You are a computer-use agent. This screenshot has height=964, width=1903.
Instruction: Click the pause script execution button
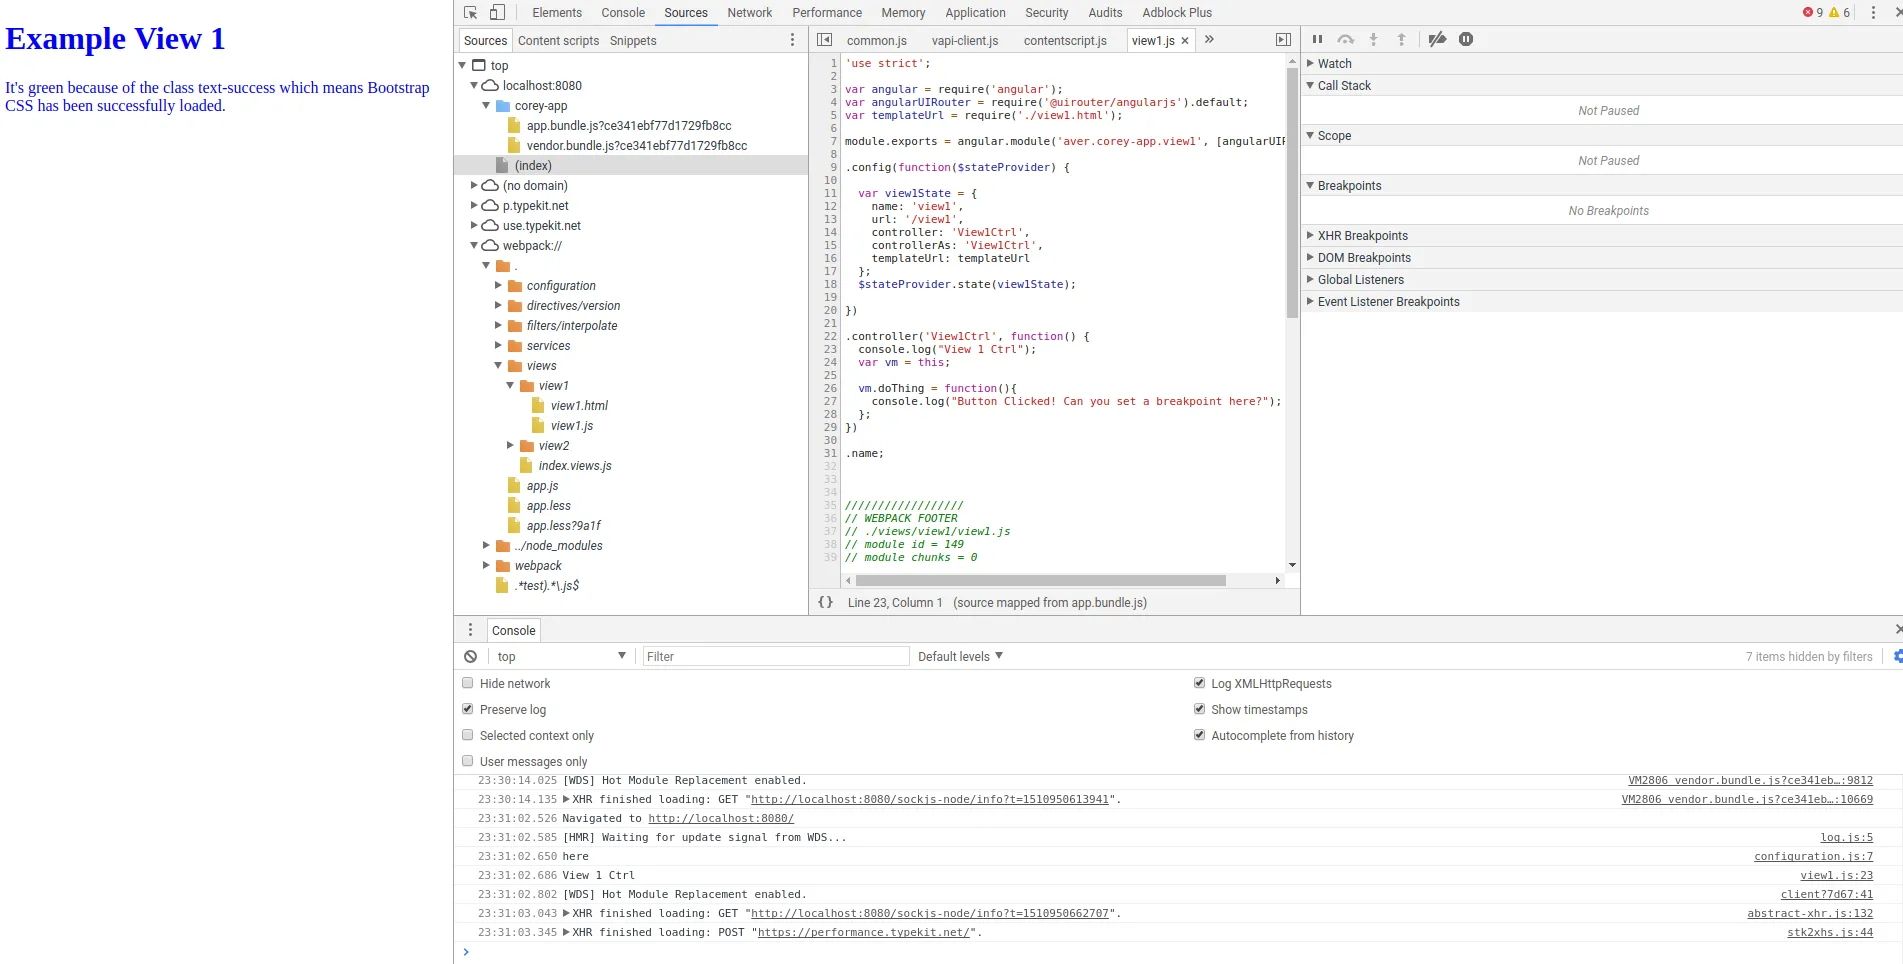coord(1317,40)
